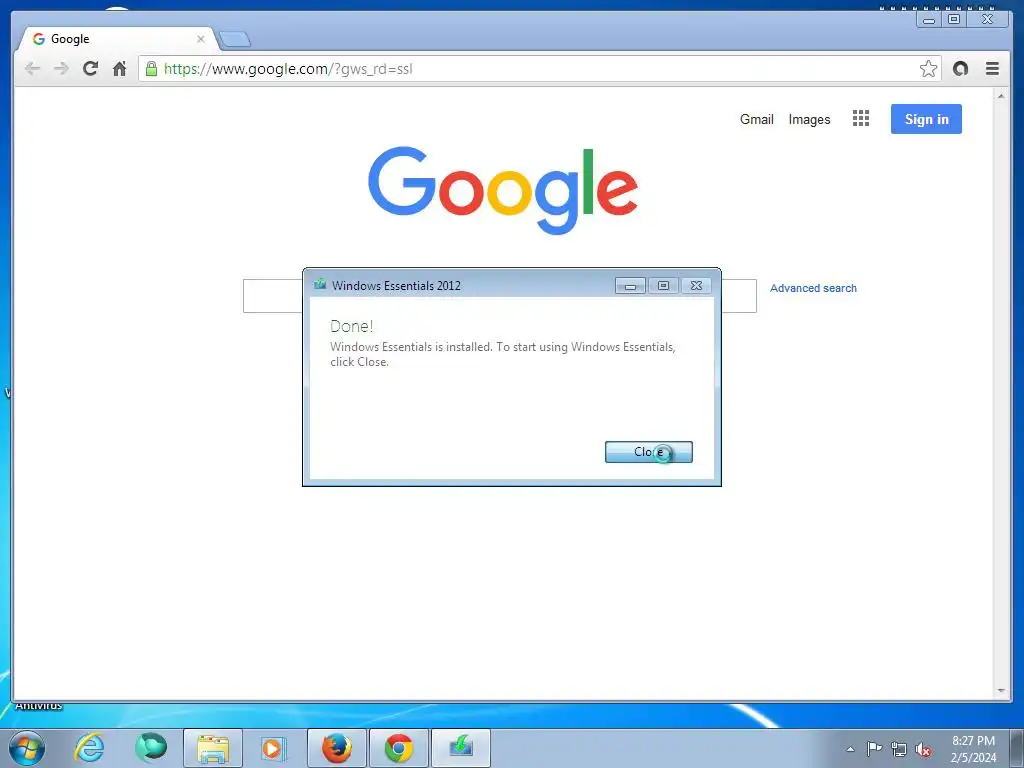Open the Gmail link
Image resolution: width=1024 pixels, height=768 pixels.
point(756,120)
